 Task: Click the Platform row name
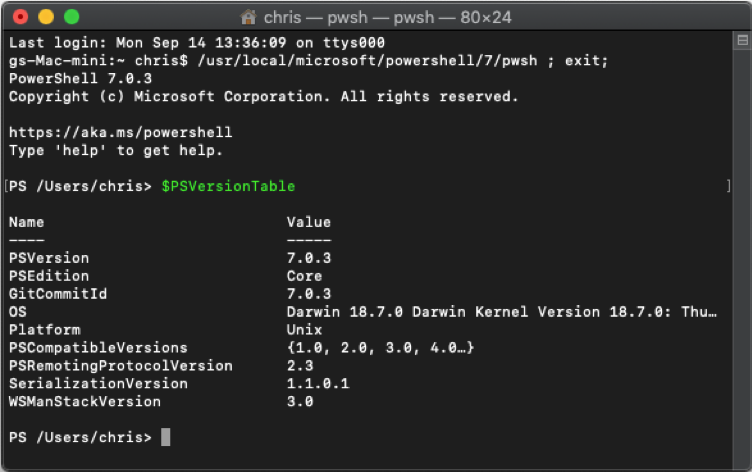(x=45, y=330)
